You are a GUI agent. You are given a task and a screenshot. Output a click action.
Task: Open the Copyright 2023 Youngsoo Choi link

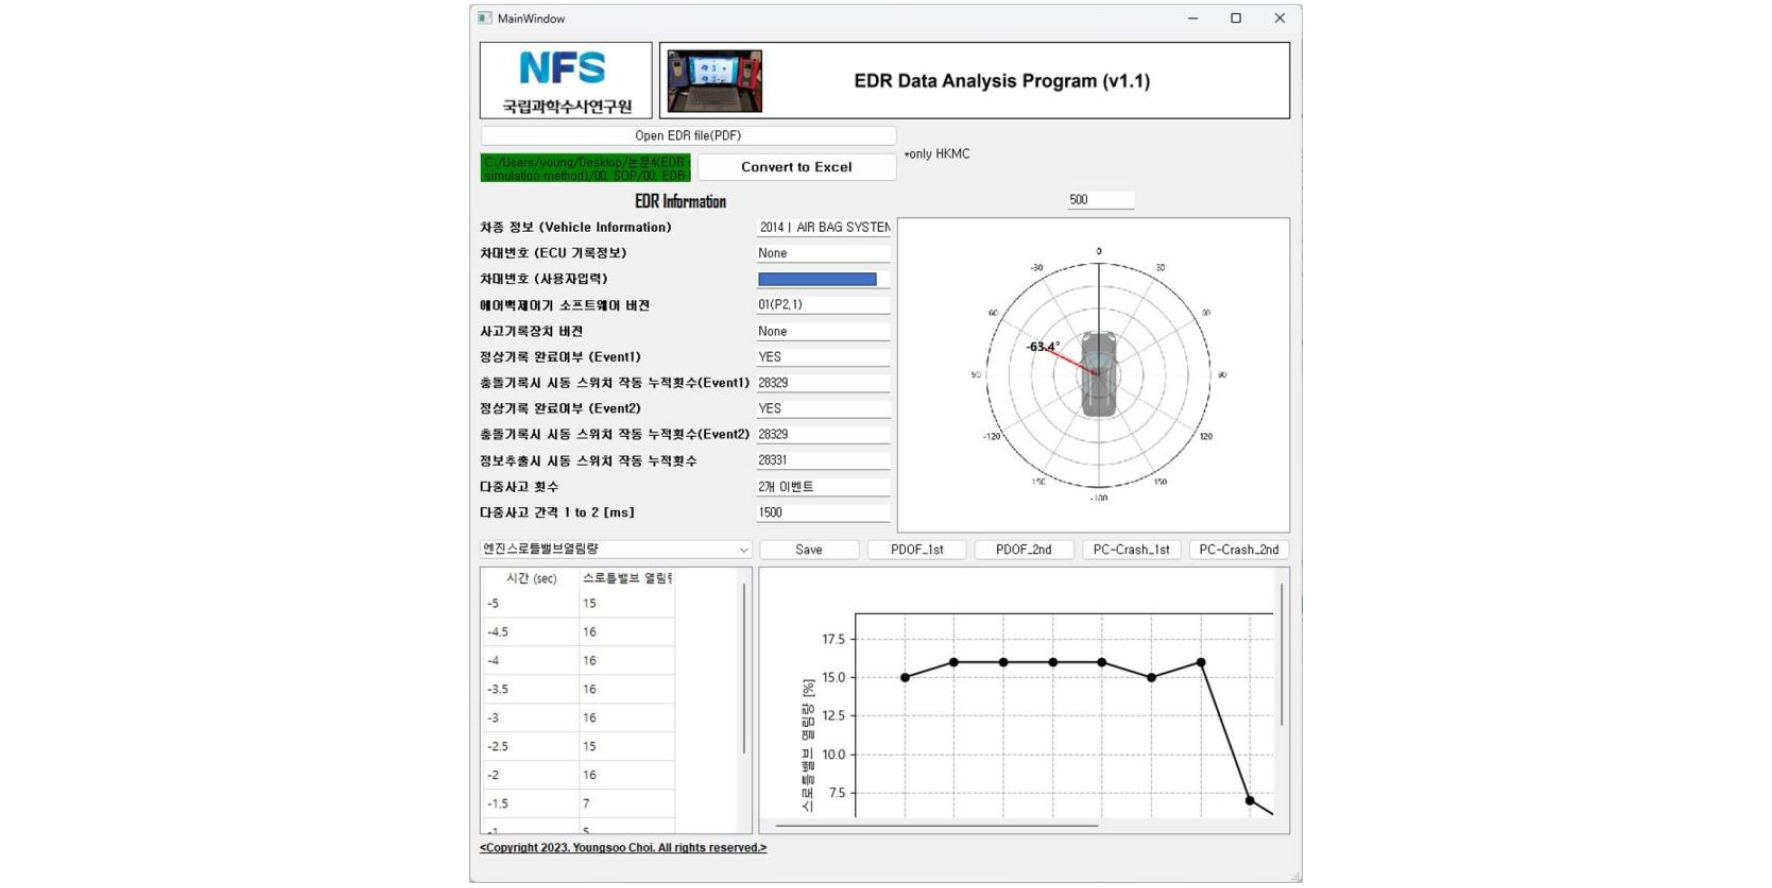point(623,848)
